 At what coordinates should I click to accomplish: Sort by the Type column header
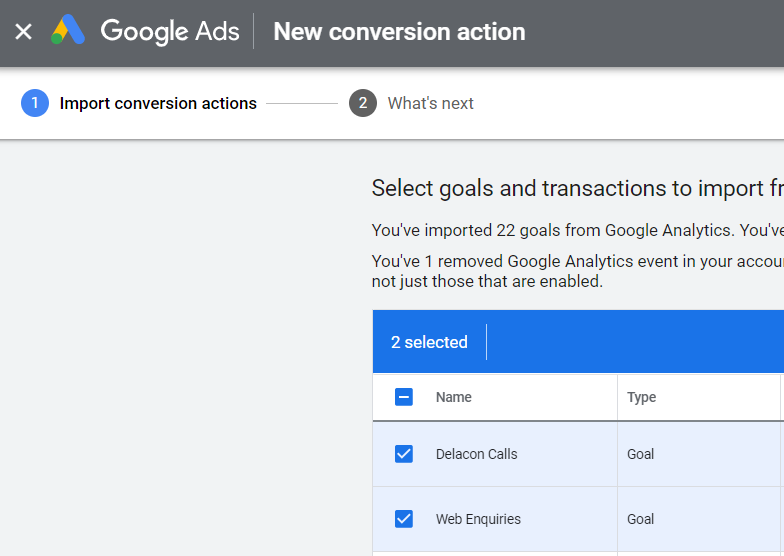[x=642, y=397]
